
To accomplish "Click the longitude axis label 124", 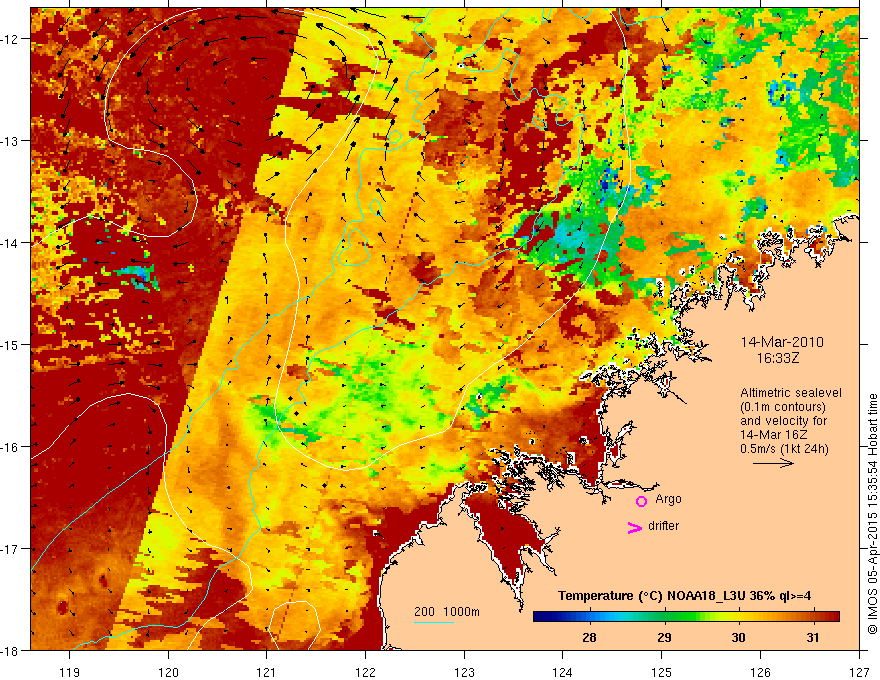I will coord(563,672).
